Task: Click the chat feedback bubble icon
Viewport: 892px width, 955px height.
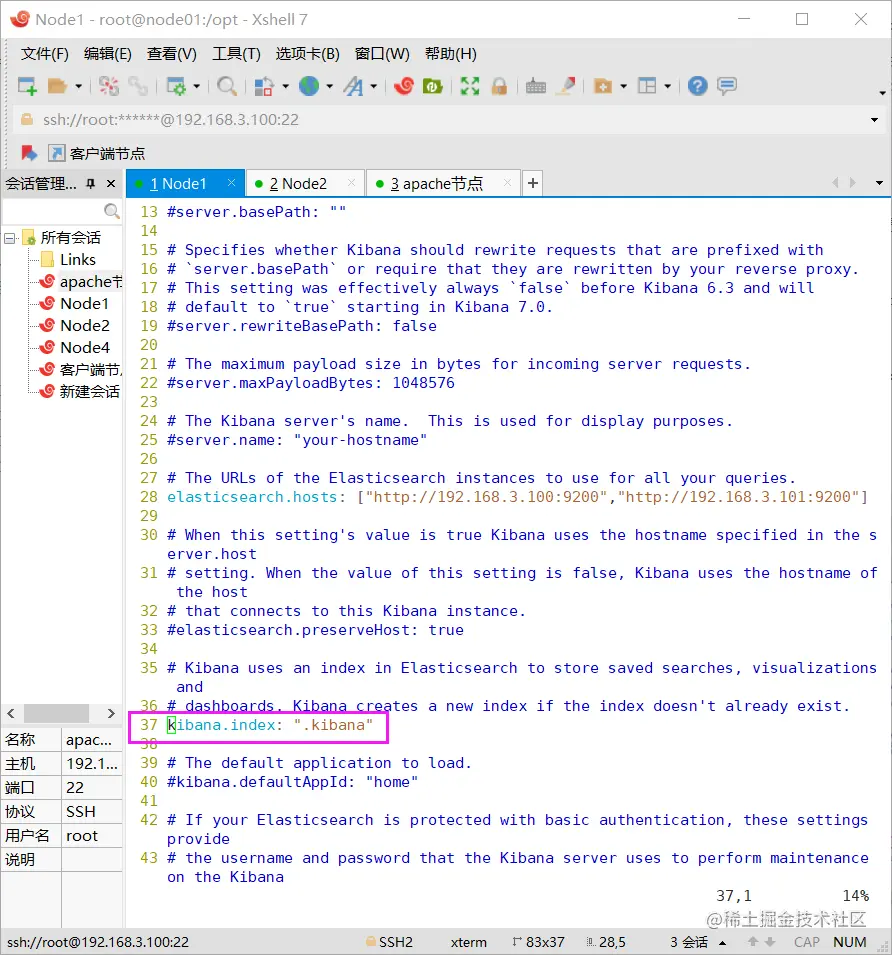Action: [727, 86]
